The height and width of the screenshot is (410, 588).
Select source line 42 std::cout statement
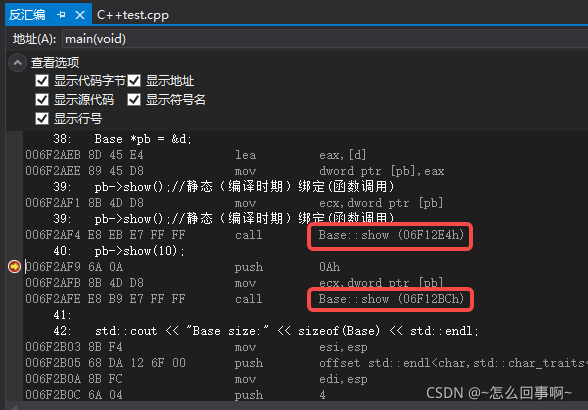(266, 331)
